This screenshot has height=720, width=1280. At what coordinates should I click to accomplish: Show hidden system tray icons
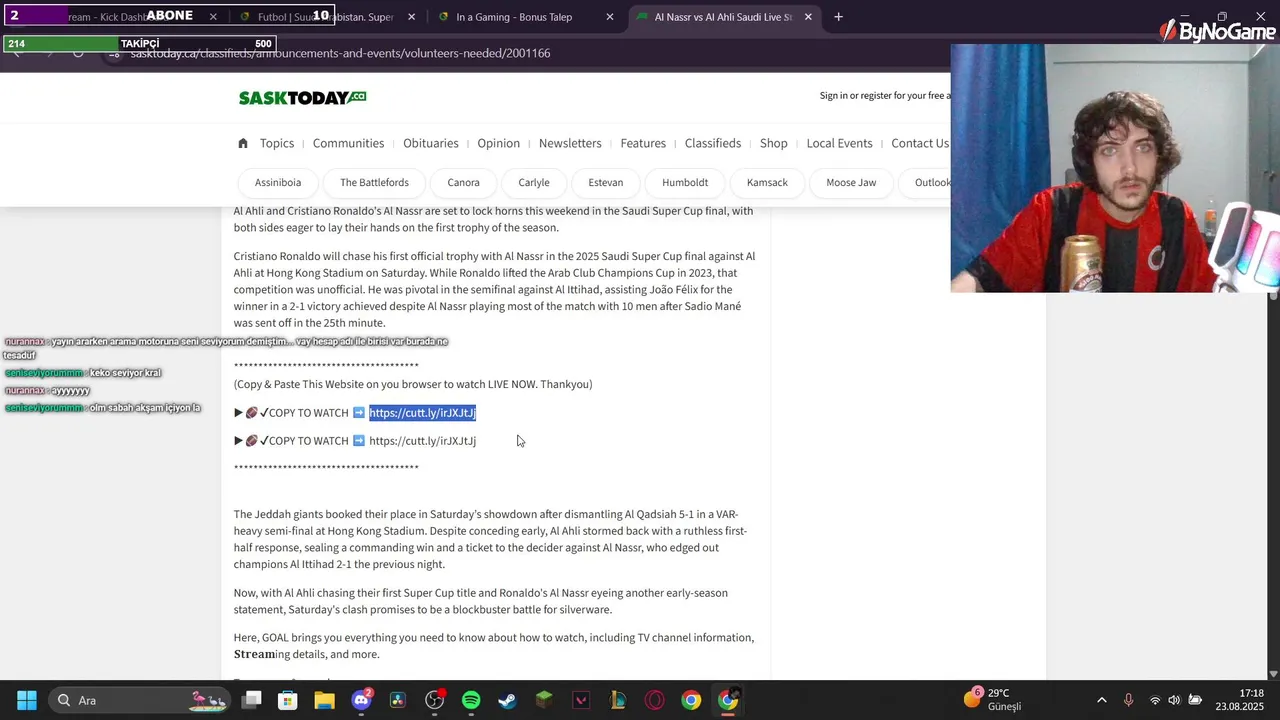click(1101, 700)
